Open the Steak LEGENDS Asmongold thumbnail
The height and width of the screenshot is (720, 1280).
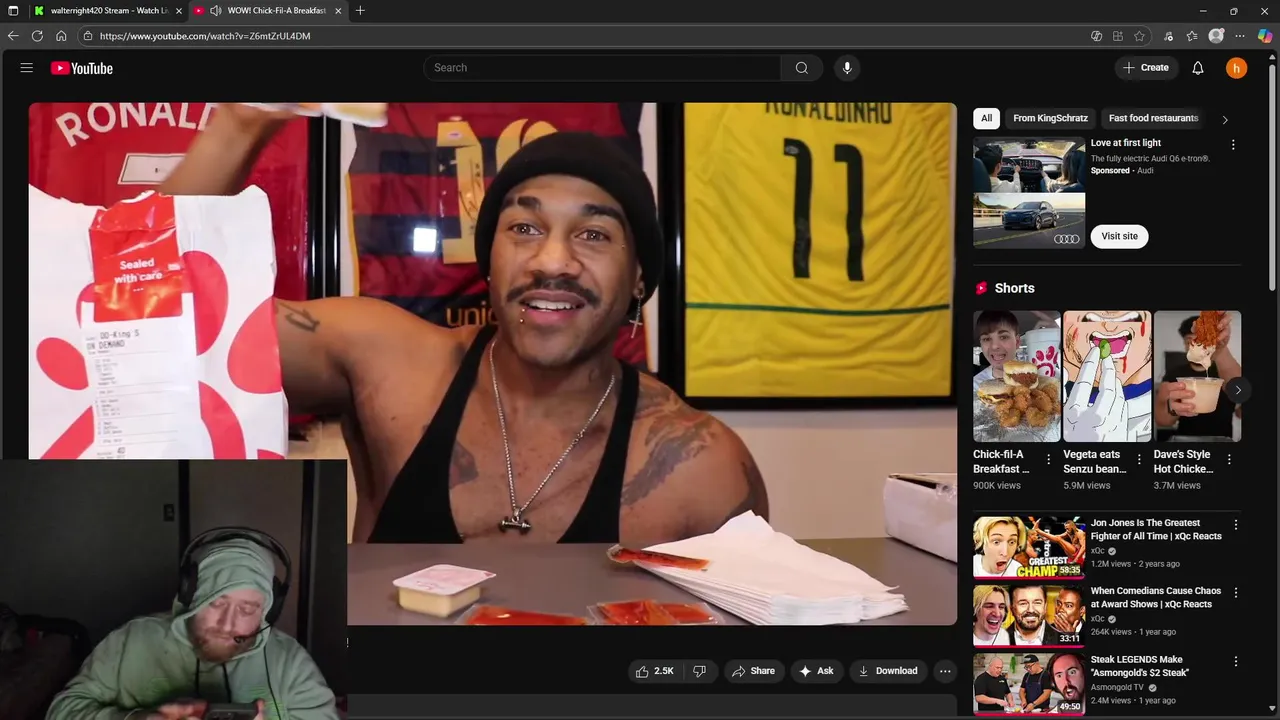(x=1029, y=684)
